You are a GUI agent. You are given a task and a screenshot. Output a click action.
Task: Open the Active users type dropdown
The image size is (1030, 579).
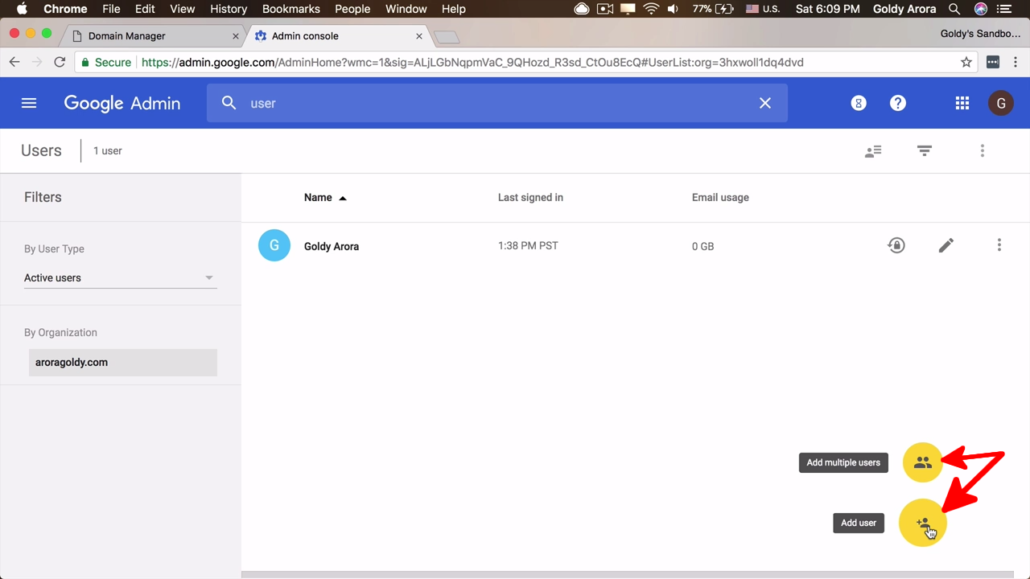click(x=120, y=278)
